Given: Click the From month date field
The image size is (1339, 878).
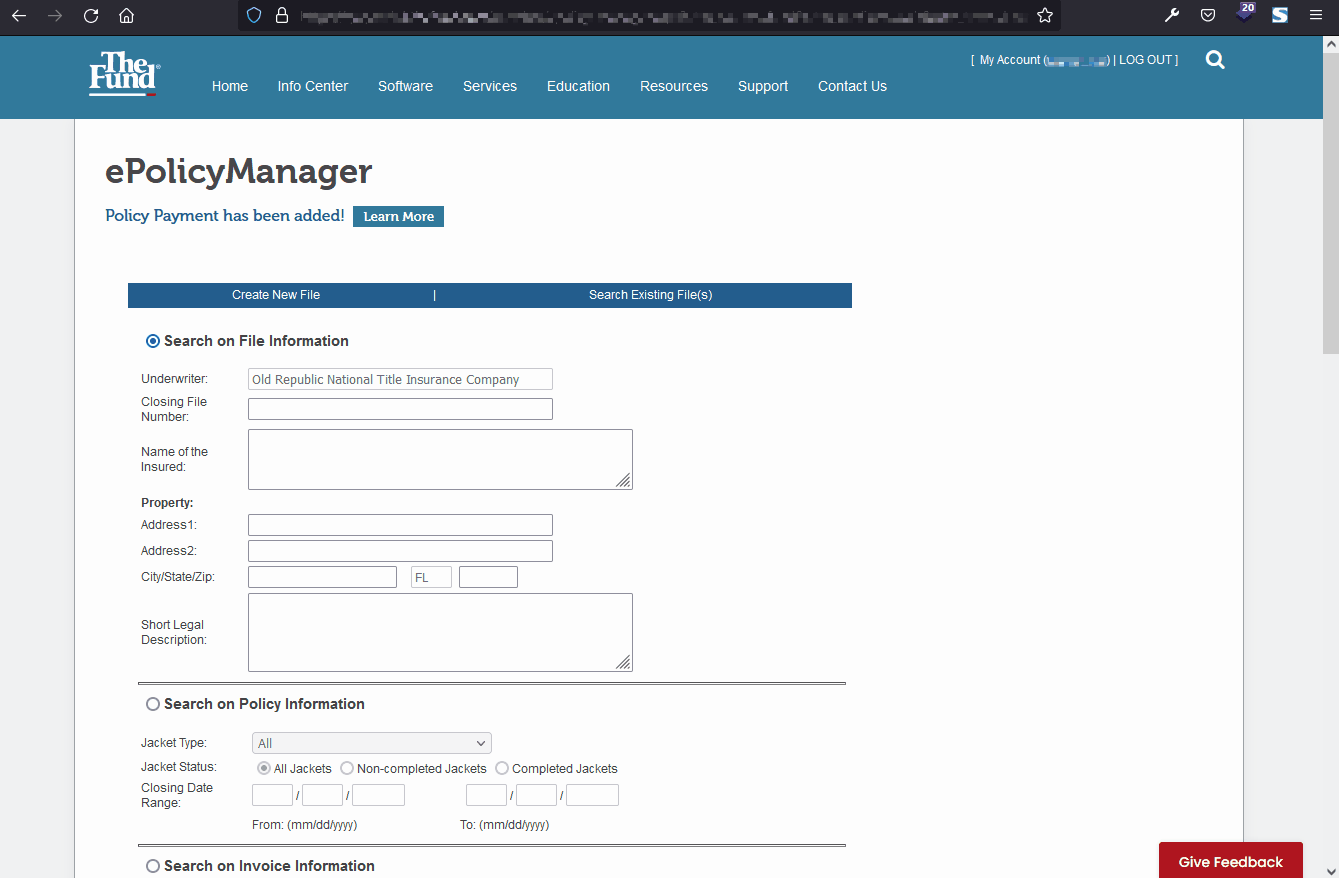Looking at the screenshot, I should (x=272, y=795).
